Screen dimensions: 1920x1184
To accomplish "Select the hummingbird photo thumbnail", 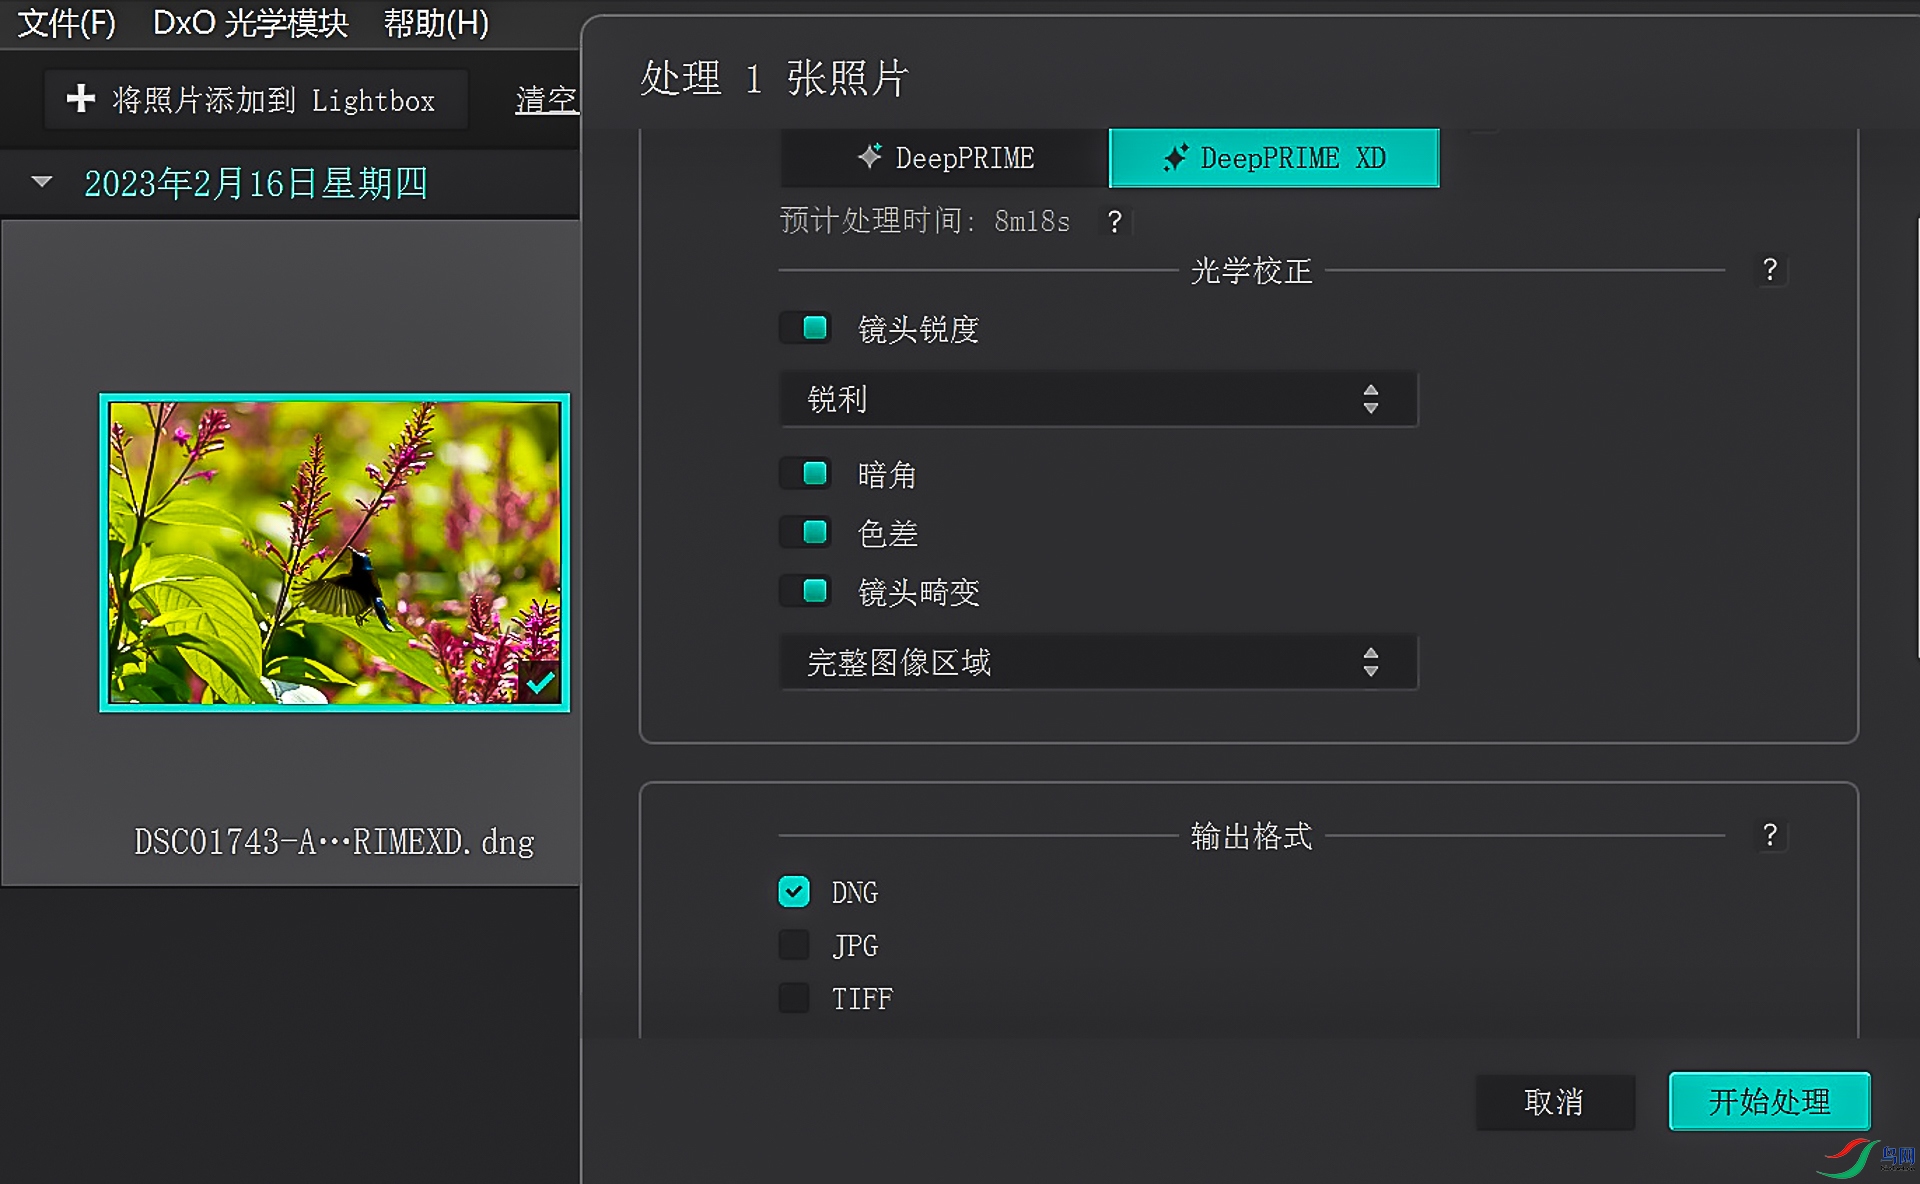I will tap(334, 552).
